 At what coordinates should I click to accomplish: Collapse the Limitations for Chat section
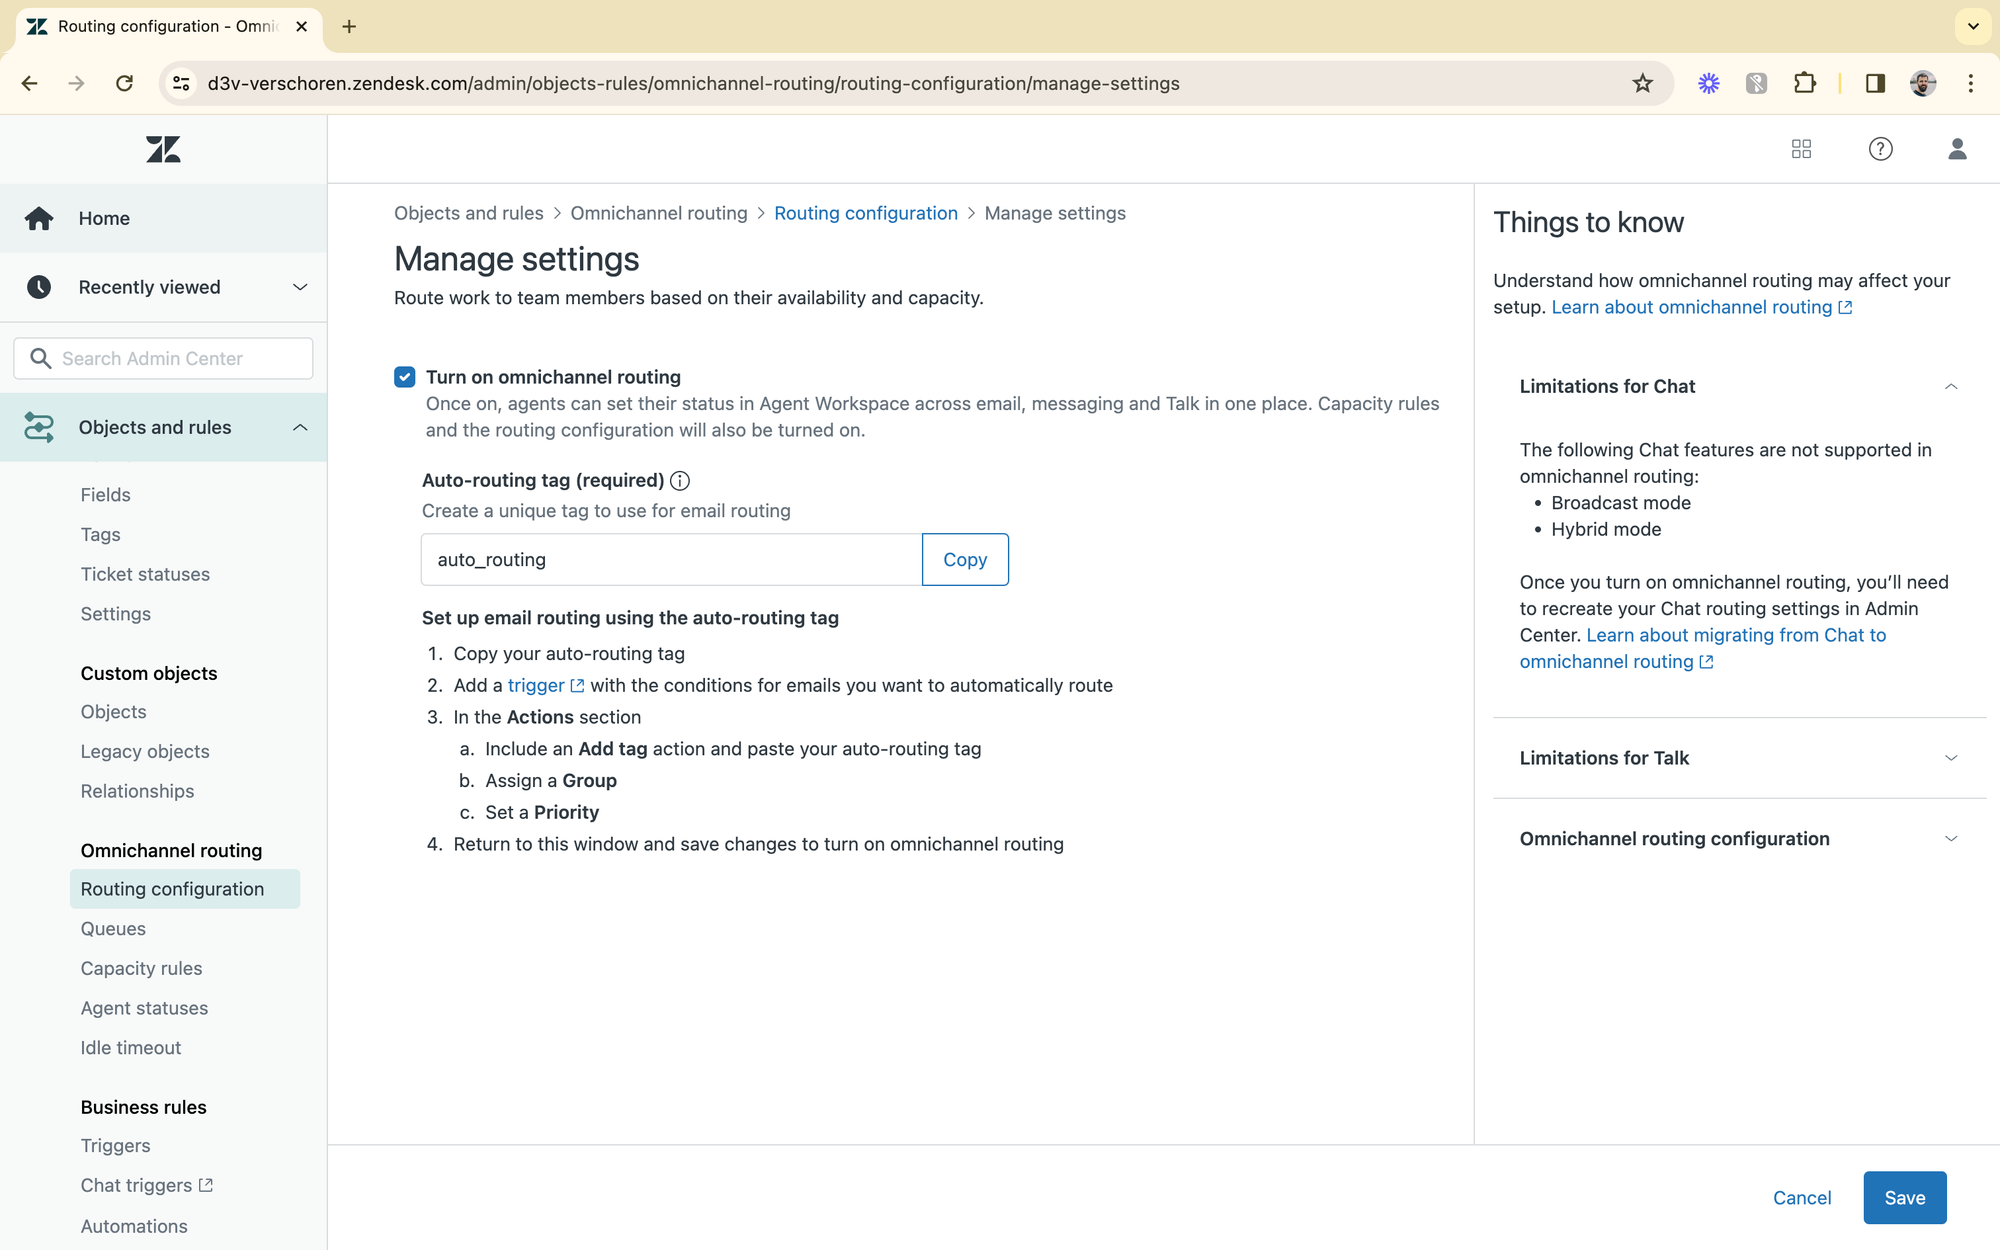coord(1950,387)
